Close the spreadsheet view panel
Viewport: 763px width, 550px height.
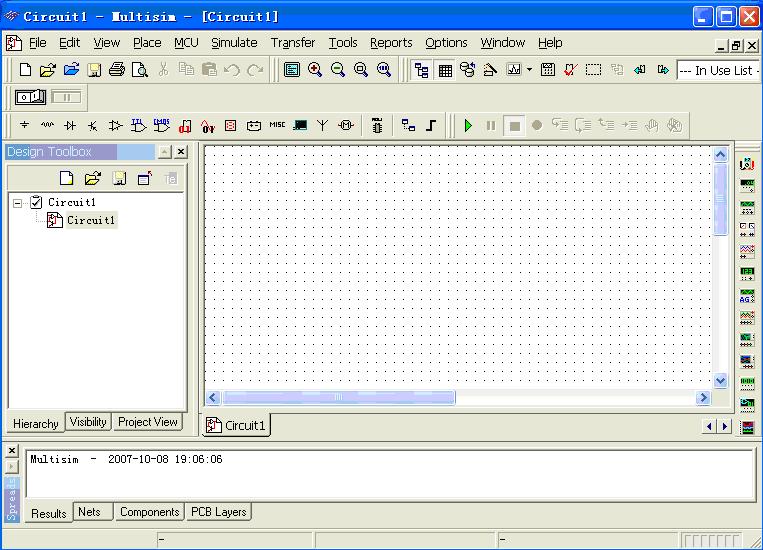pos(12,450)
